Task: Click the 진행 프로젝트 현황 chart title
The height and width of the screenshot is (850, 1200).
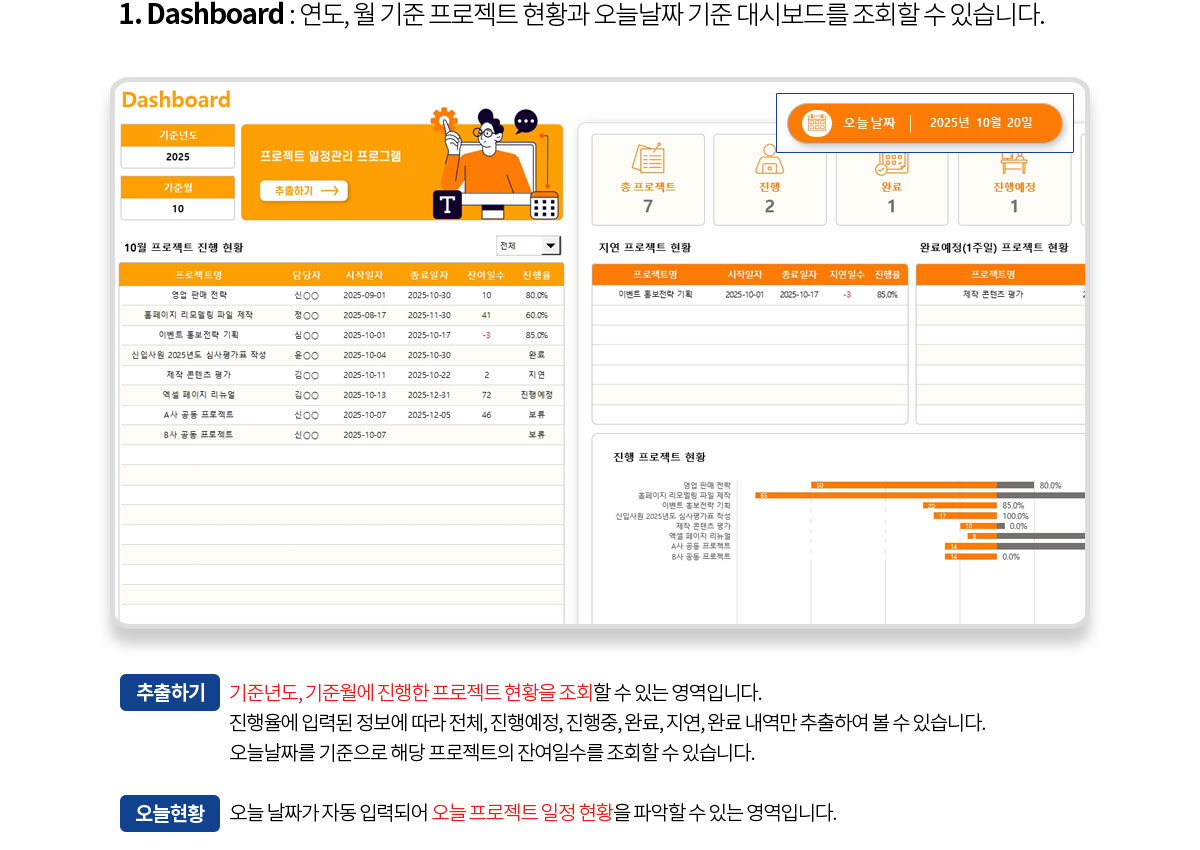Action: point(659,457)
